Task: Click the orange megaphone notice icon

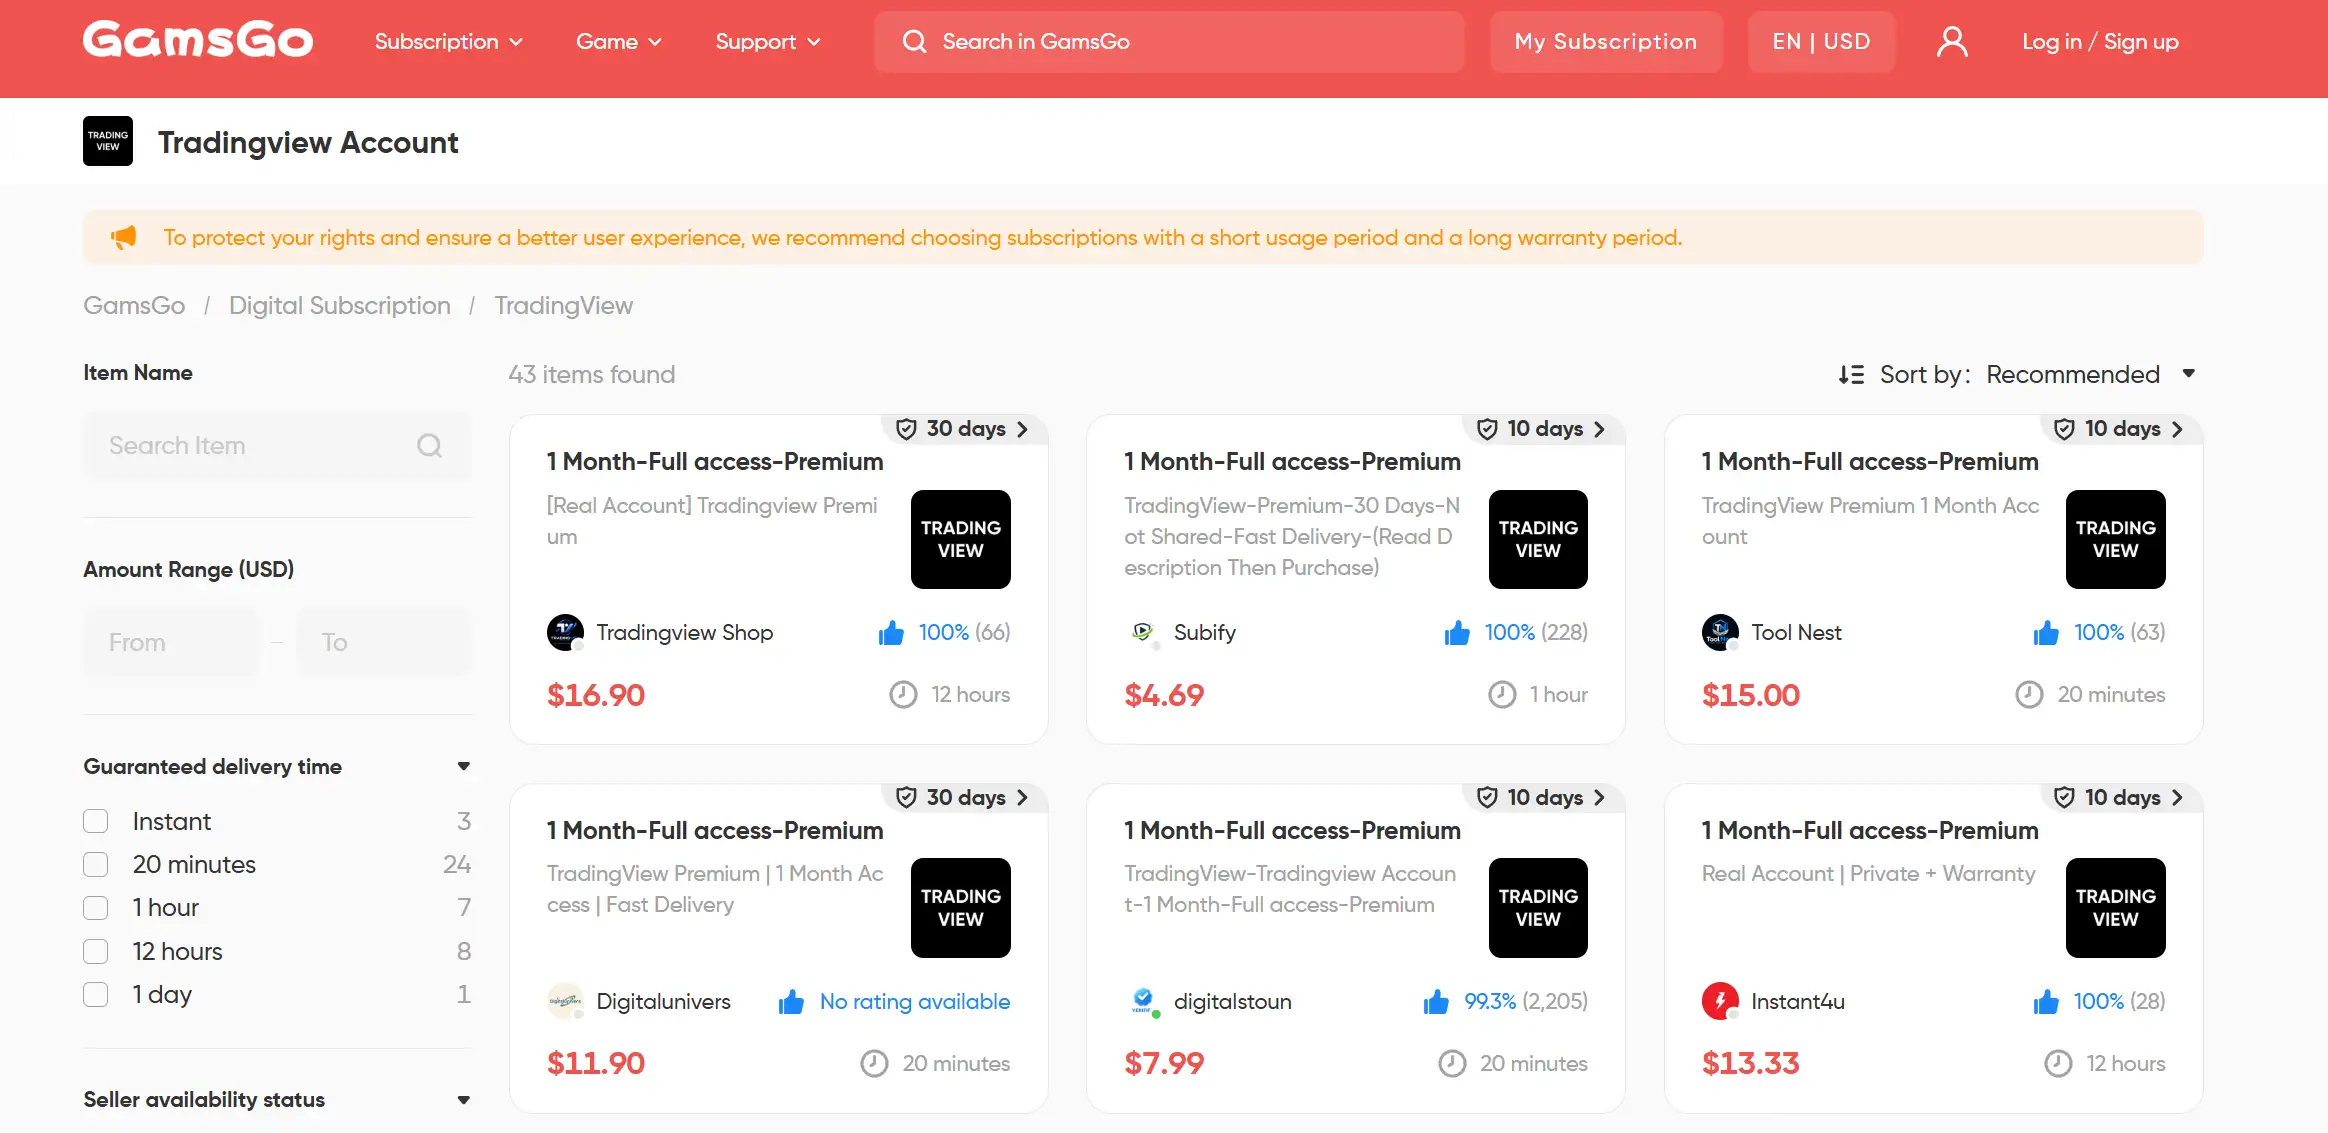Action: (x=123, y=237)
